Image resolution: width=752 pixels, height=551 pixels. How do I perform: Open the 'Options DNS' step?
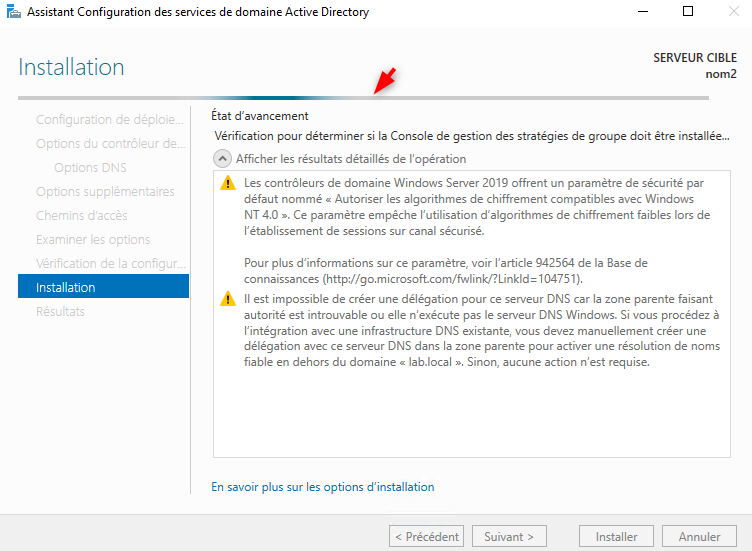pyautogui.click(x=90, y=167)
